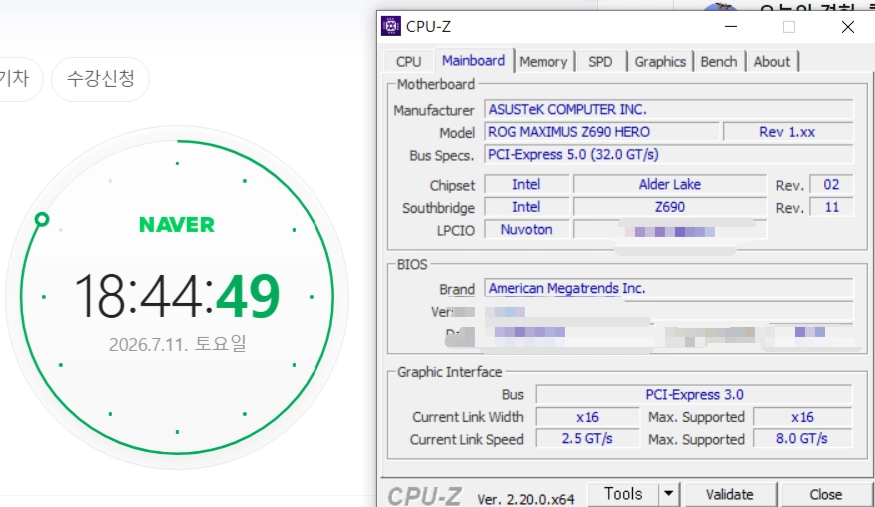The image size is (875, 507).
Task: Click the Tools button
Action: (x=623, y=494)
